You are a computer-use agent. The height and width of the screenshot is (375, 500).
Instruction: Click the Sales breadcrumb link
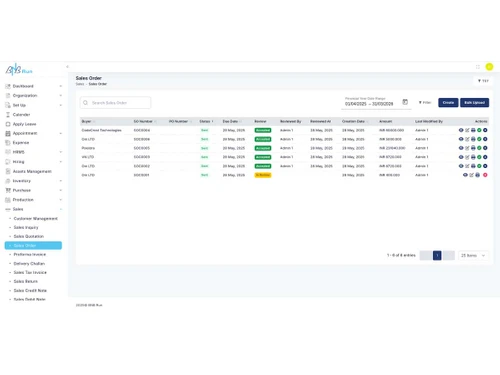click(x=80, y=84)
